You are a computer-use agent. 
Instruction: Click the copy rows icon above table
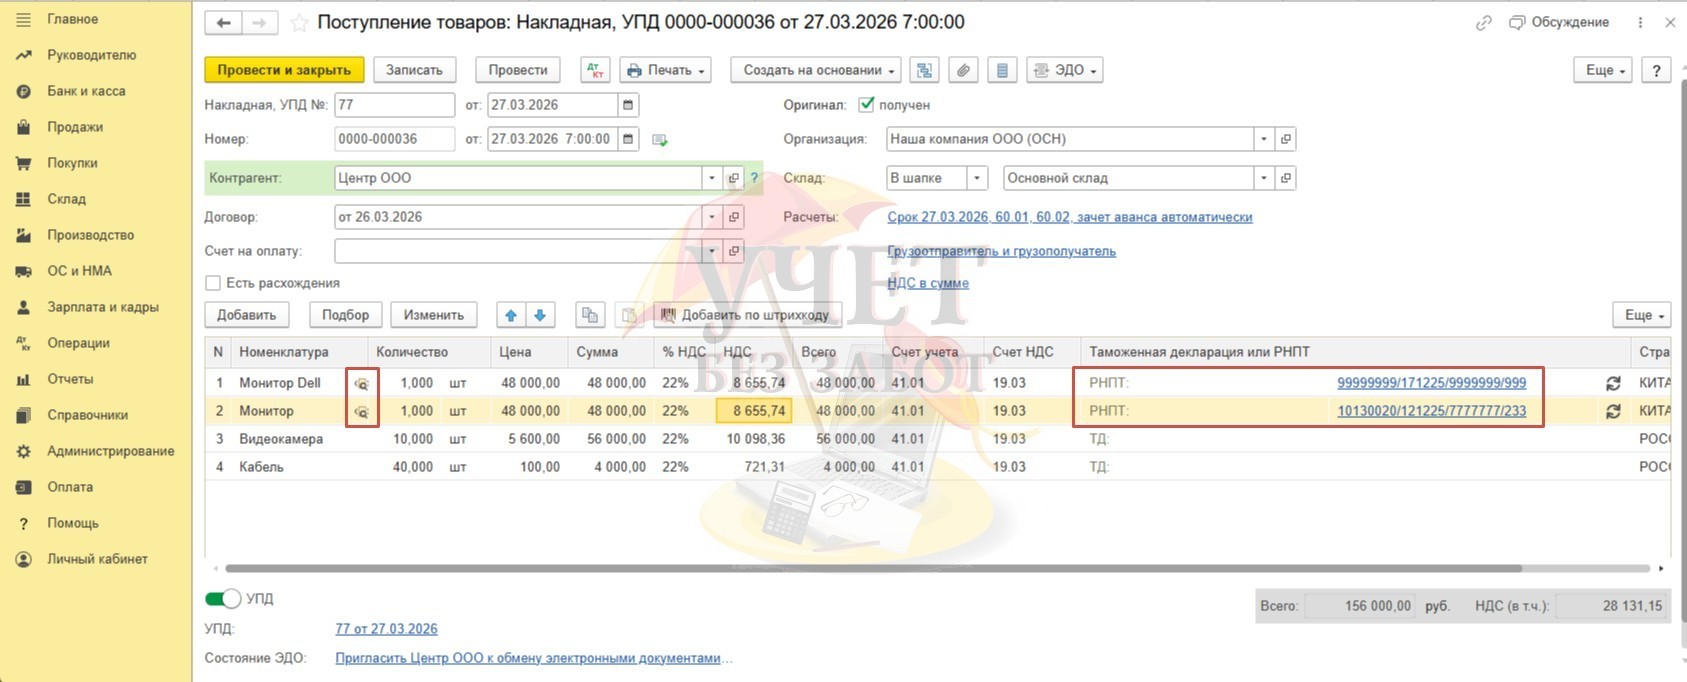click(590, 315)
